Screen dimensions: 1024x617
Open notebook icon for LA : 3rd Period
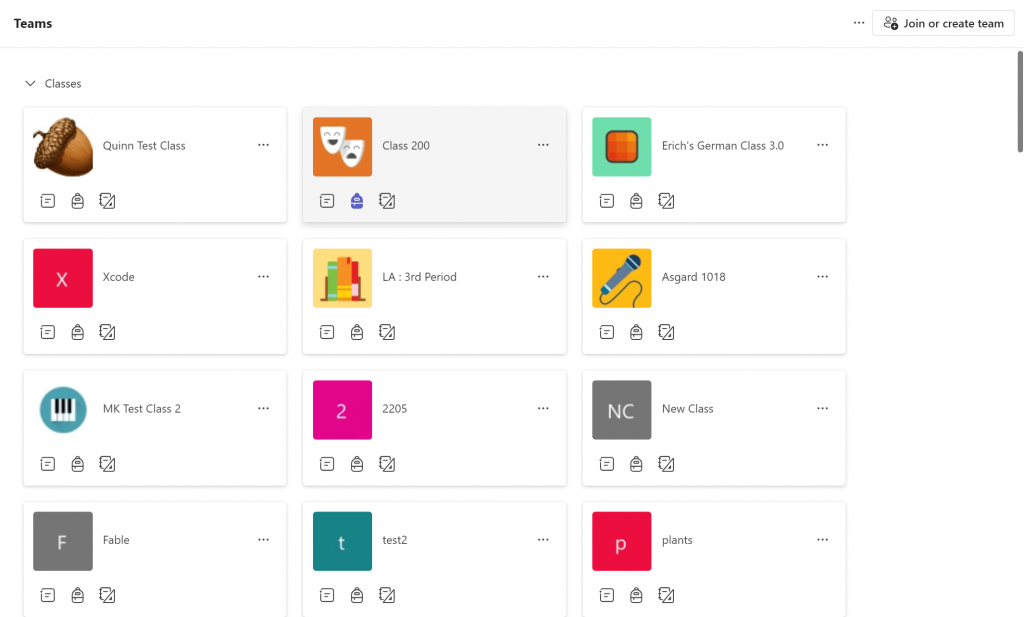[x=387, y=332]
